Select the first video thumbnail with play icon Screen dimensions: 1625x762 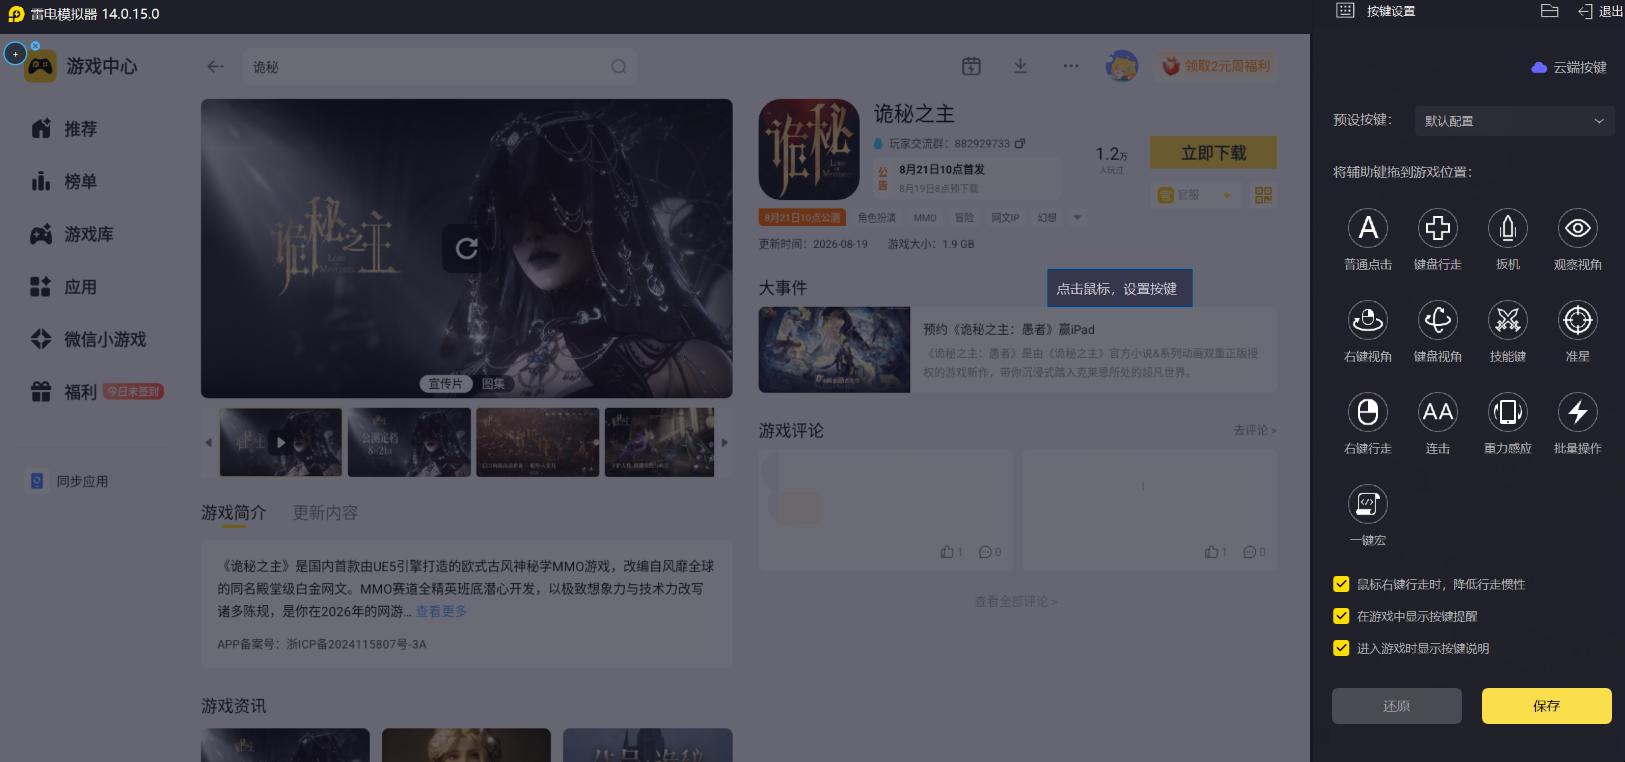280,442
